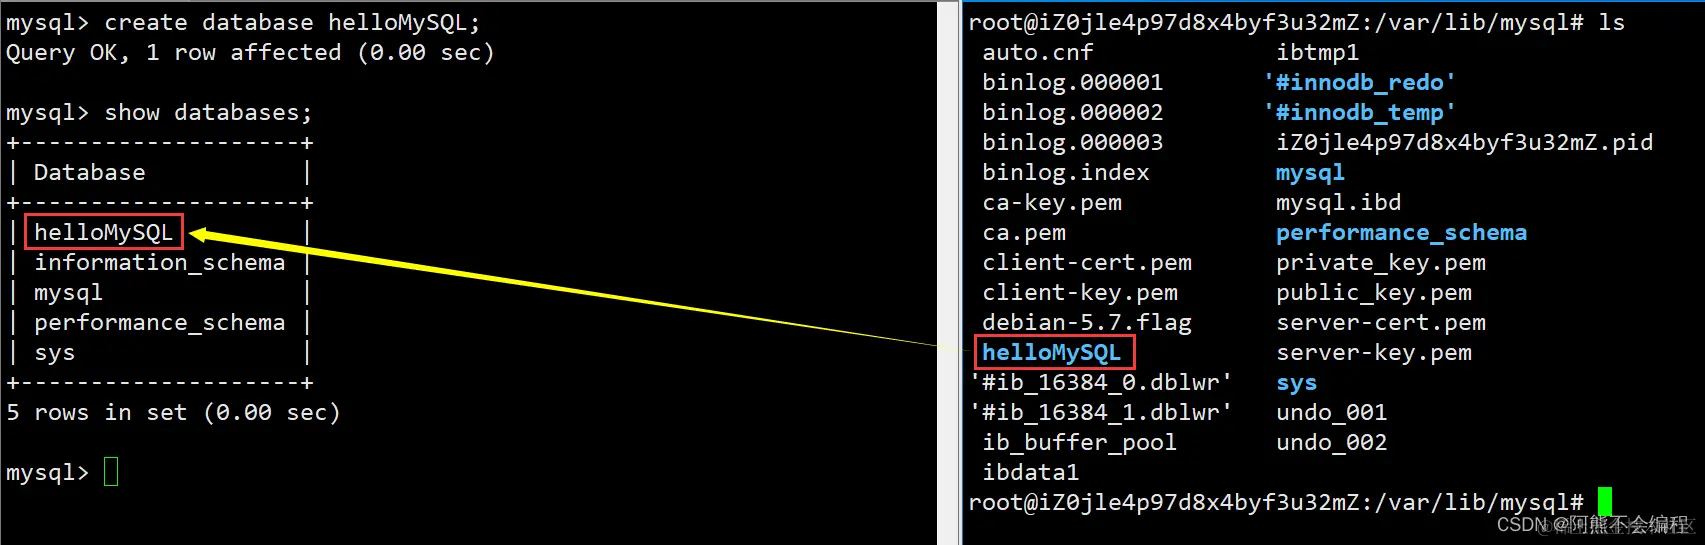Click the debian-5.7.flag file name
Image resolution: width=1705 pixels, height=545 pixels.
click(x=1087, y=323)
